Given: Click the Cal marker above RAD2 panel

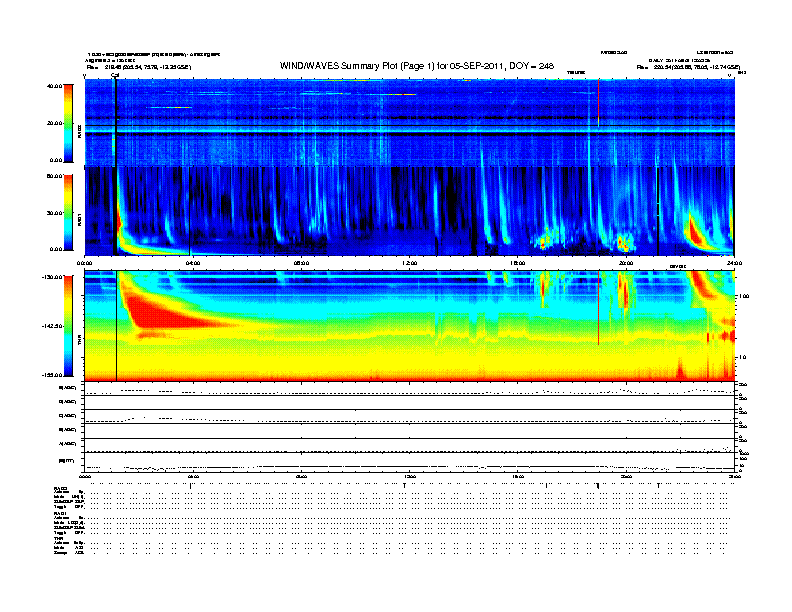Looking at the screenshot, I should 115,75.
